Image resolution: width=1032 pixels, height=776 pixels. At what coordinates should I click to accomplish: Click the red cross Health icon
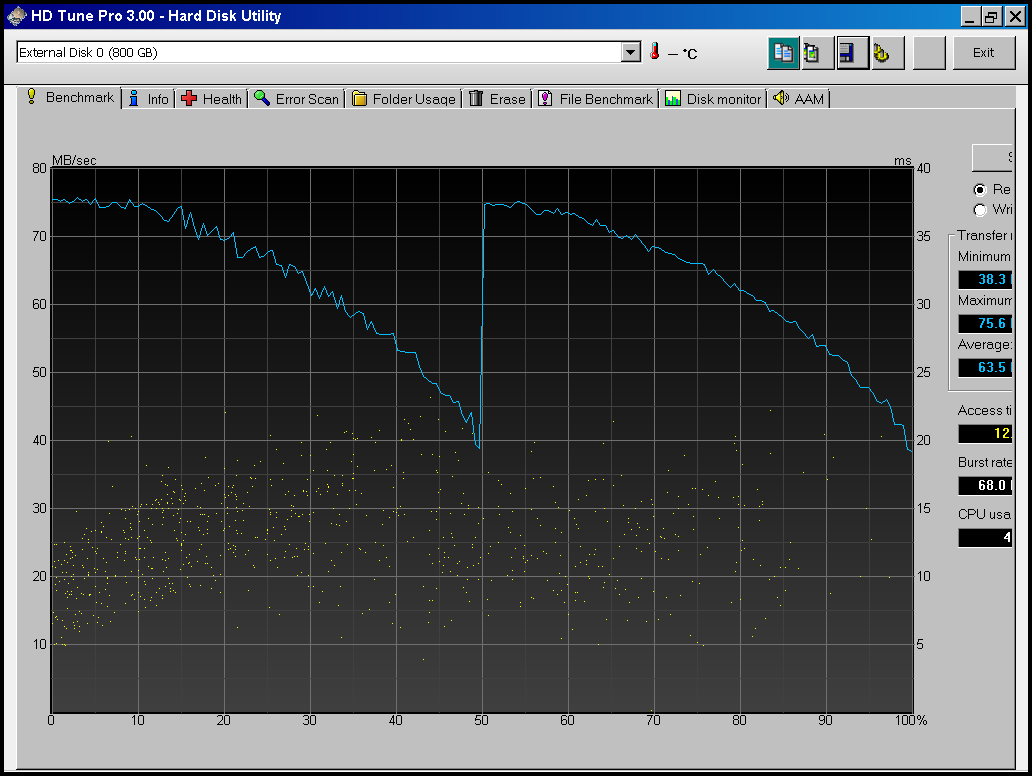(189, 99)
